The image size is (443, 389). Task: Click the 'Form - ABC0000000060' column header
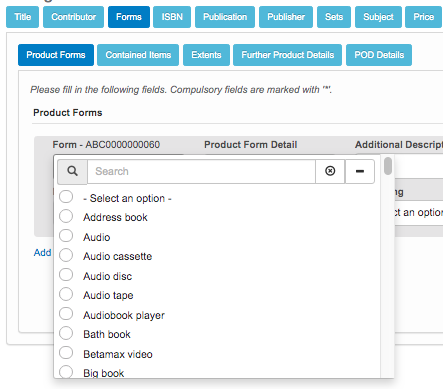(106, 145)
